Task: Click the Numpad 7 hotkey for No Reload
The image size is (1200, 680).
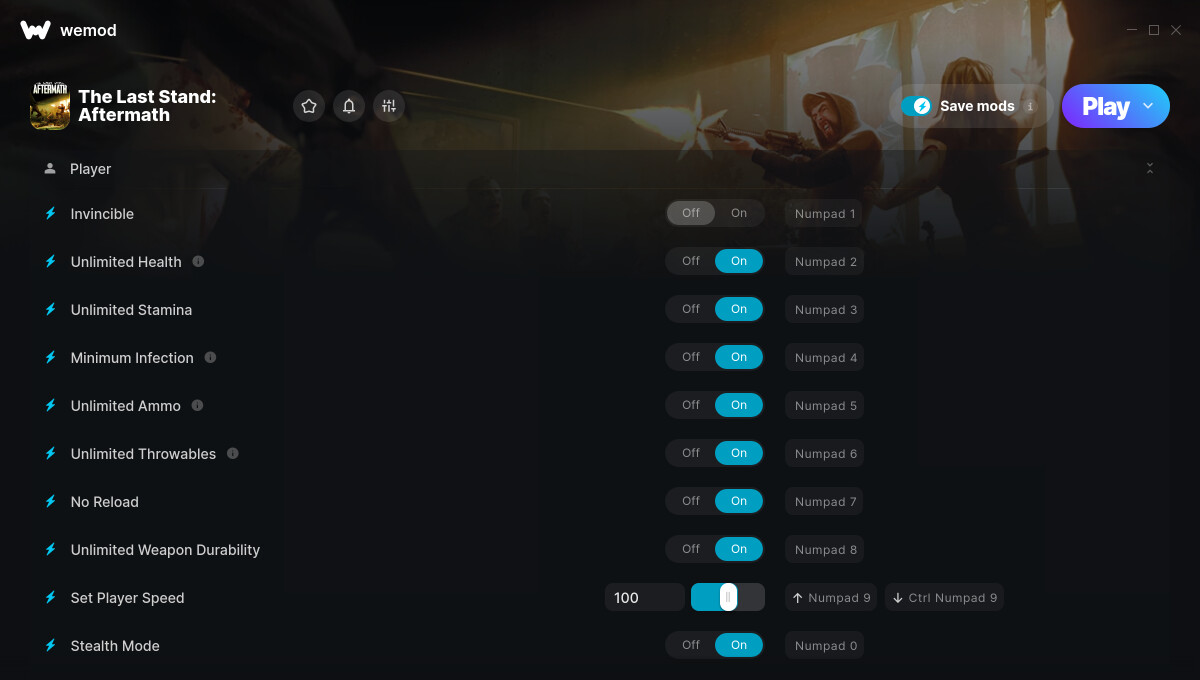Action: tap(825, 501)
